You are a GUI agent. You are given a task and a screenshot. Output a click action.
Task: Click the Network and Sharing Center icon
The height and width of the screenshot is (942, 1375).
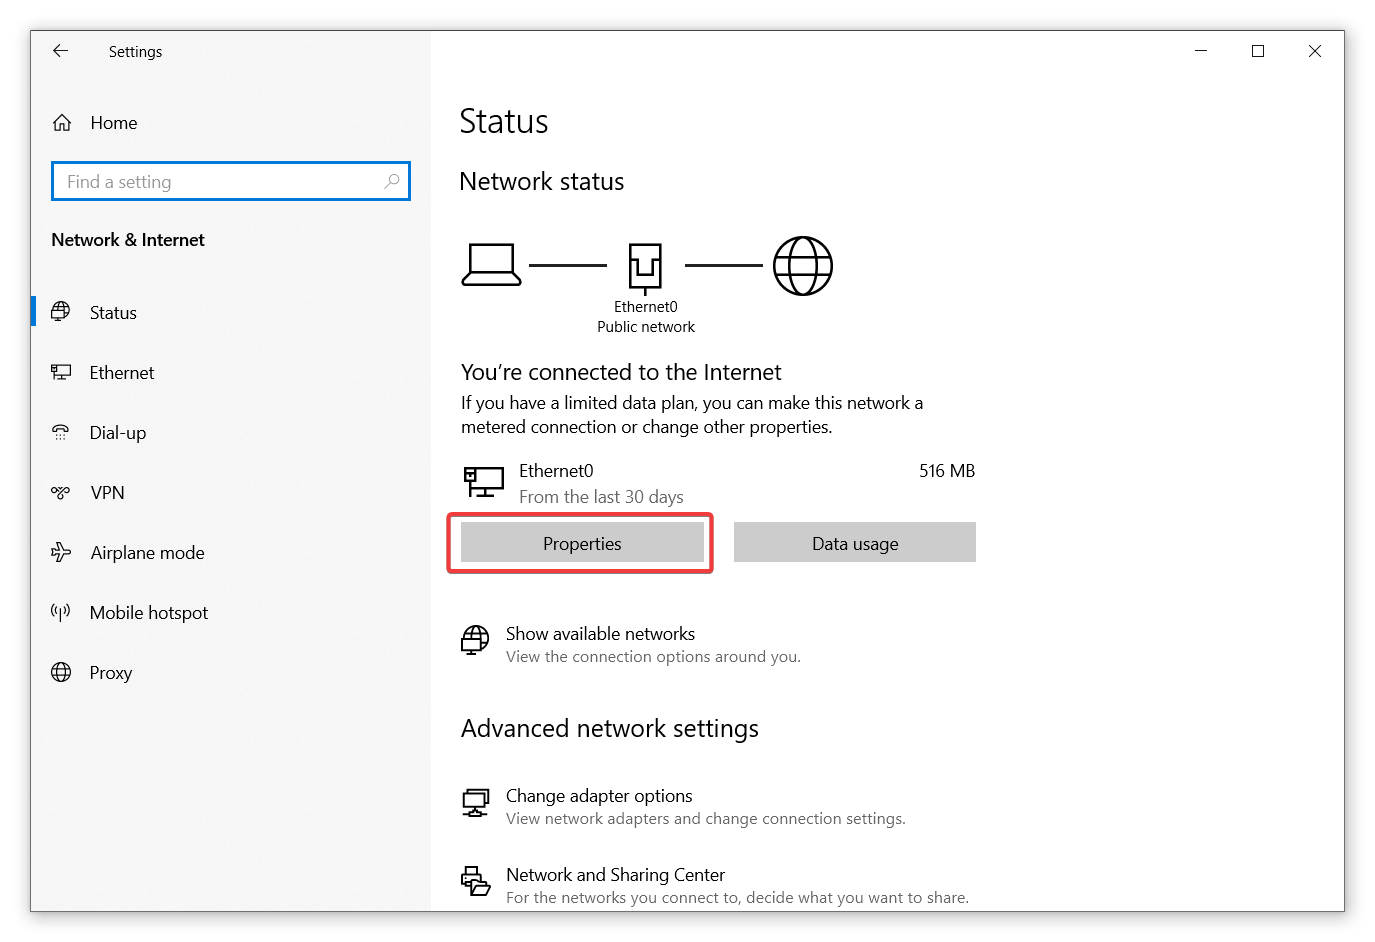coord(476,881)
